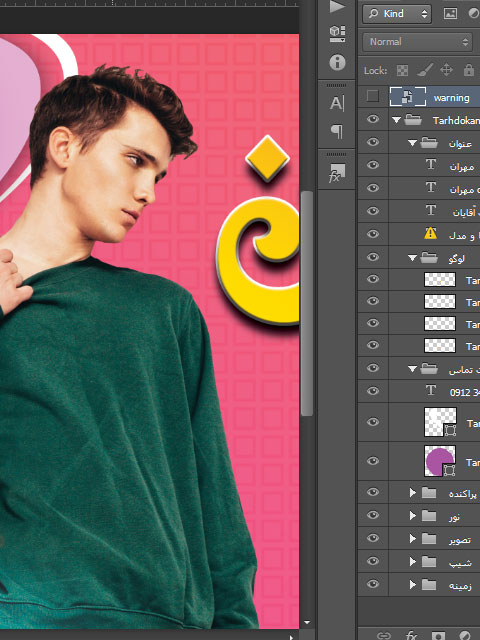Expand the نور group
This screenshot has height=640, width=480.
(413, 516)
